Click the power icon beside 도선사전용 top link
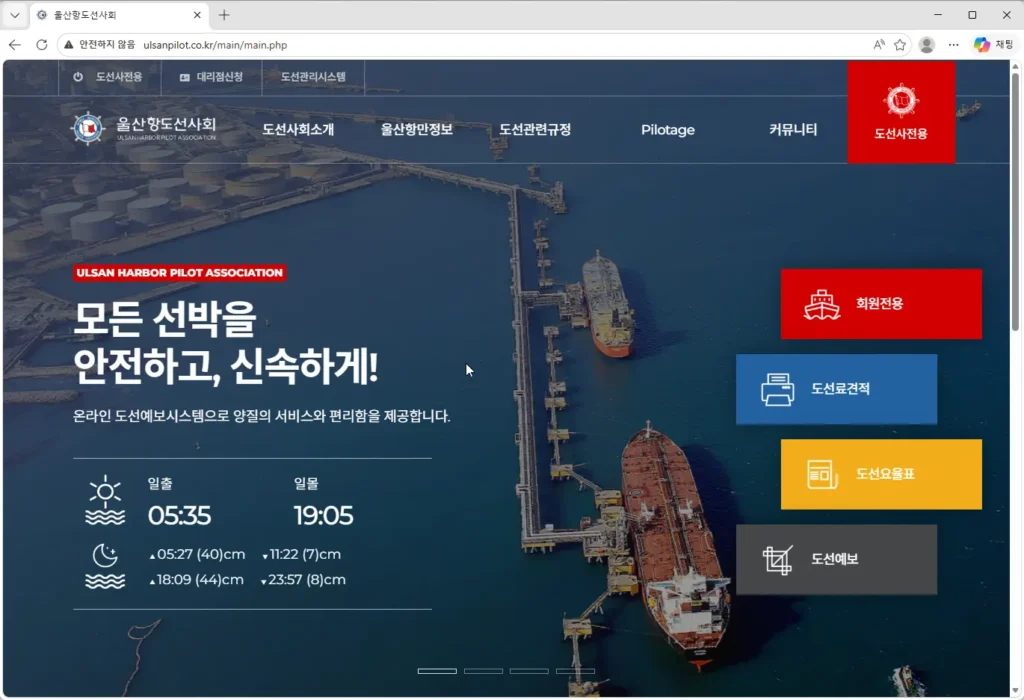Viewport: 1024px width, 700px height. [x=78, y=77]
